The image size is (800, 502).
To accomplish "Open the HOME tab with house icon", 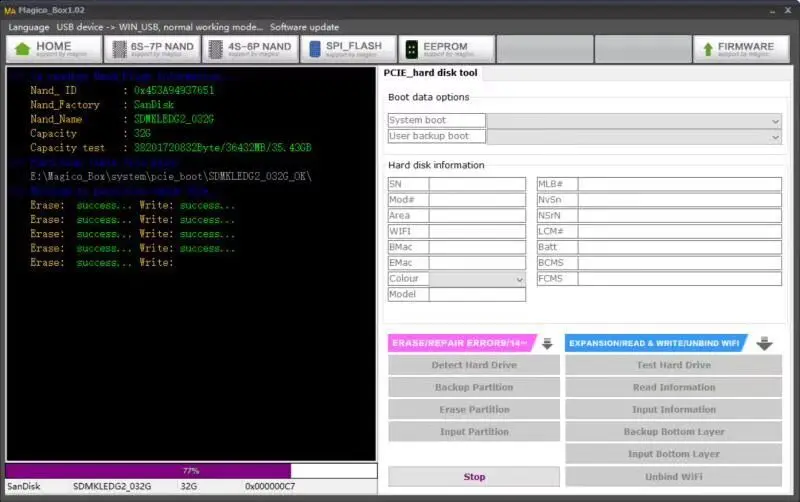I will tap(54, 49).
